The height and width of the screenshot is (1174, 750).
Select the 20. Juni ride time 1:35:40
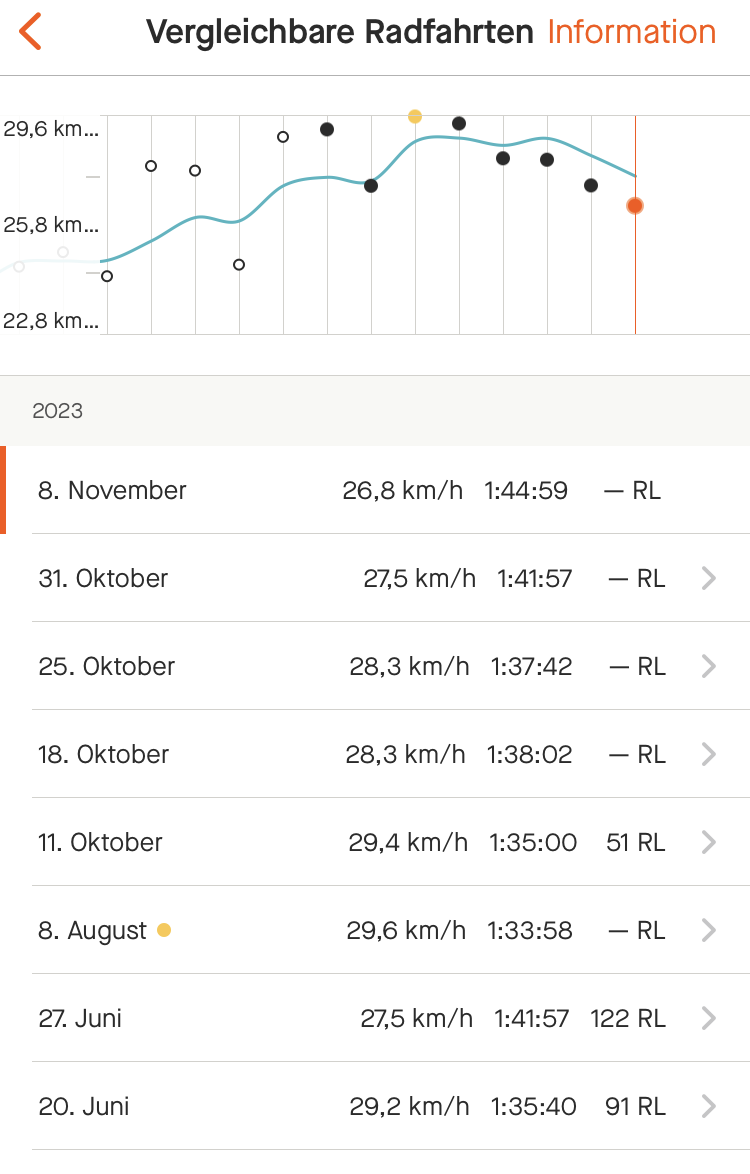coord(533,1106)
